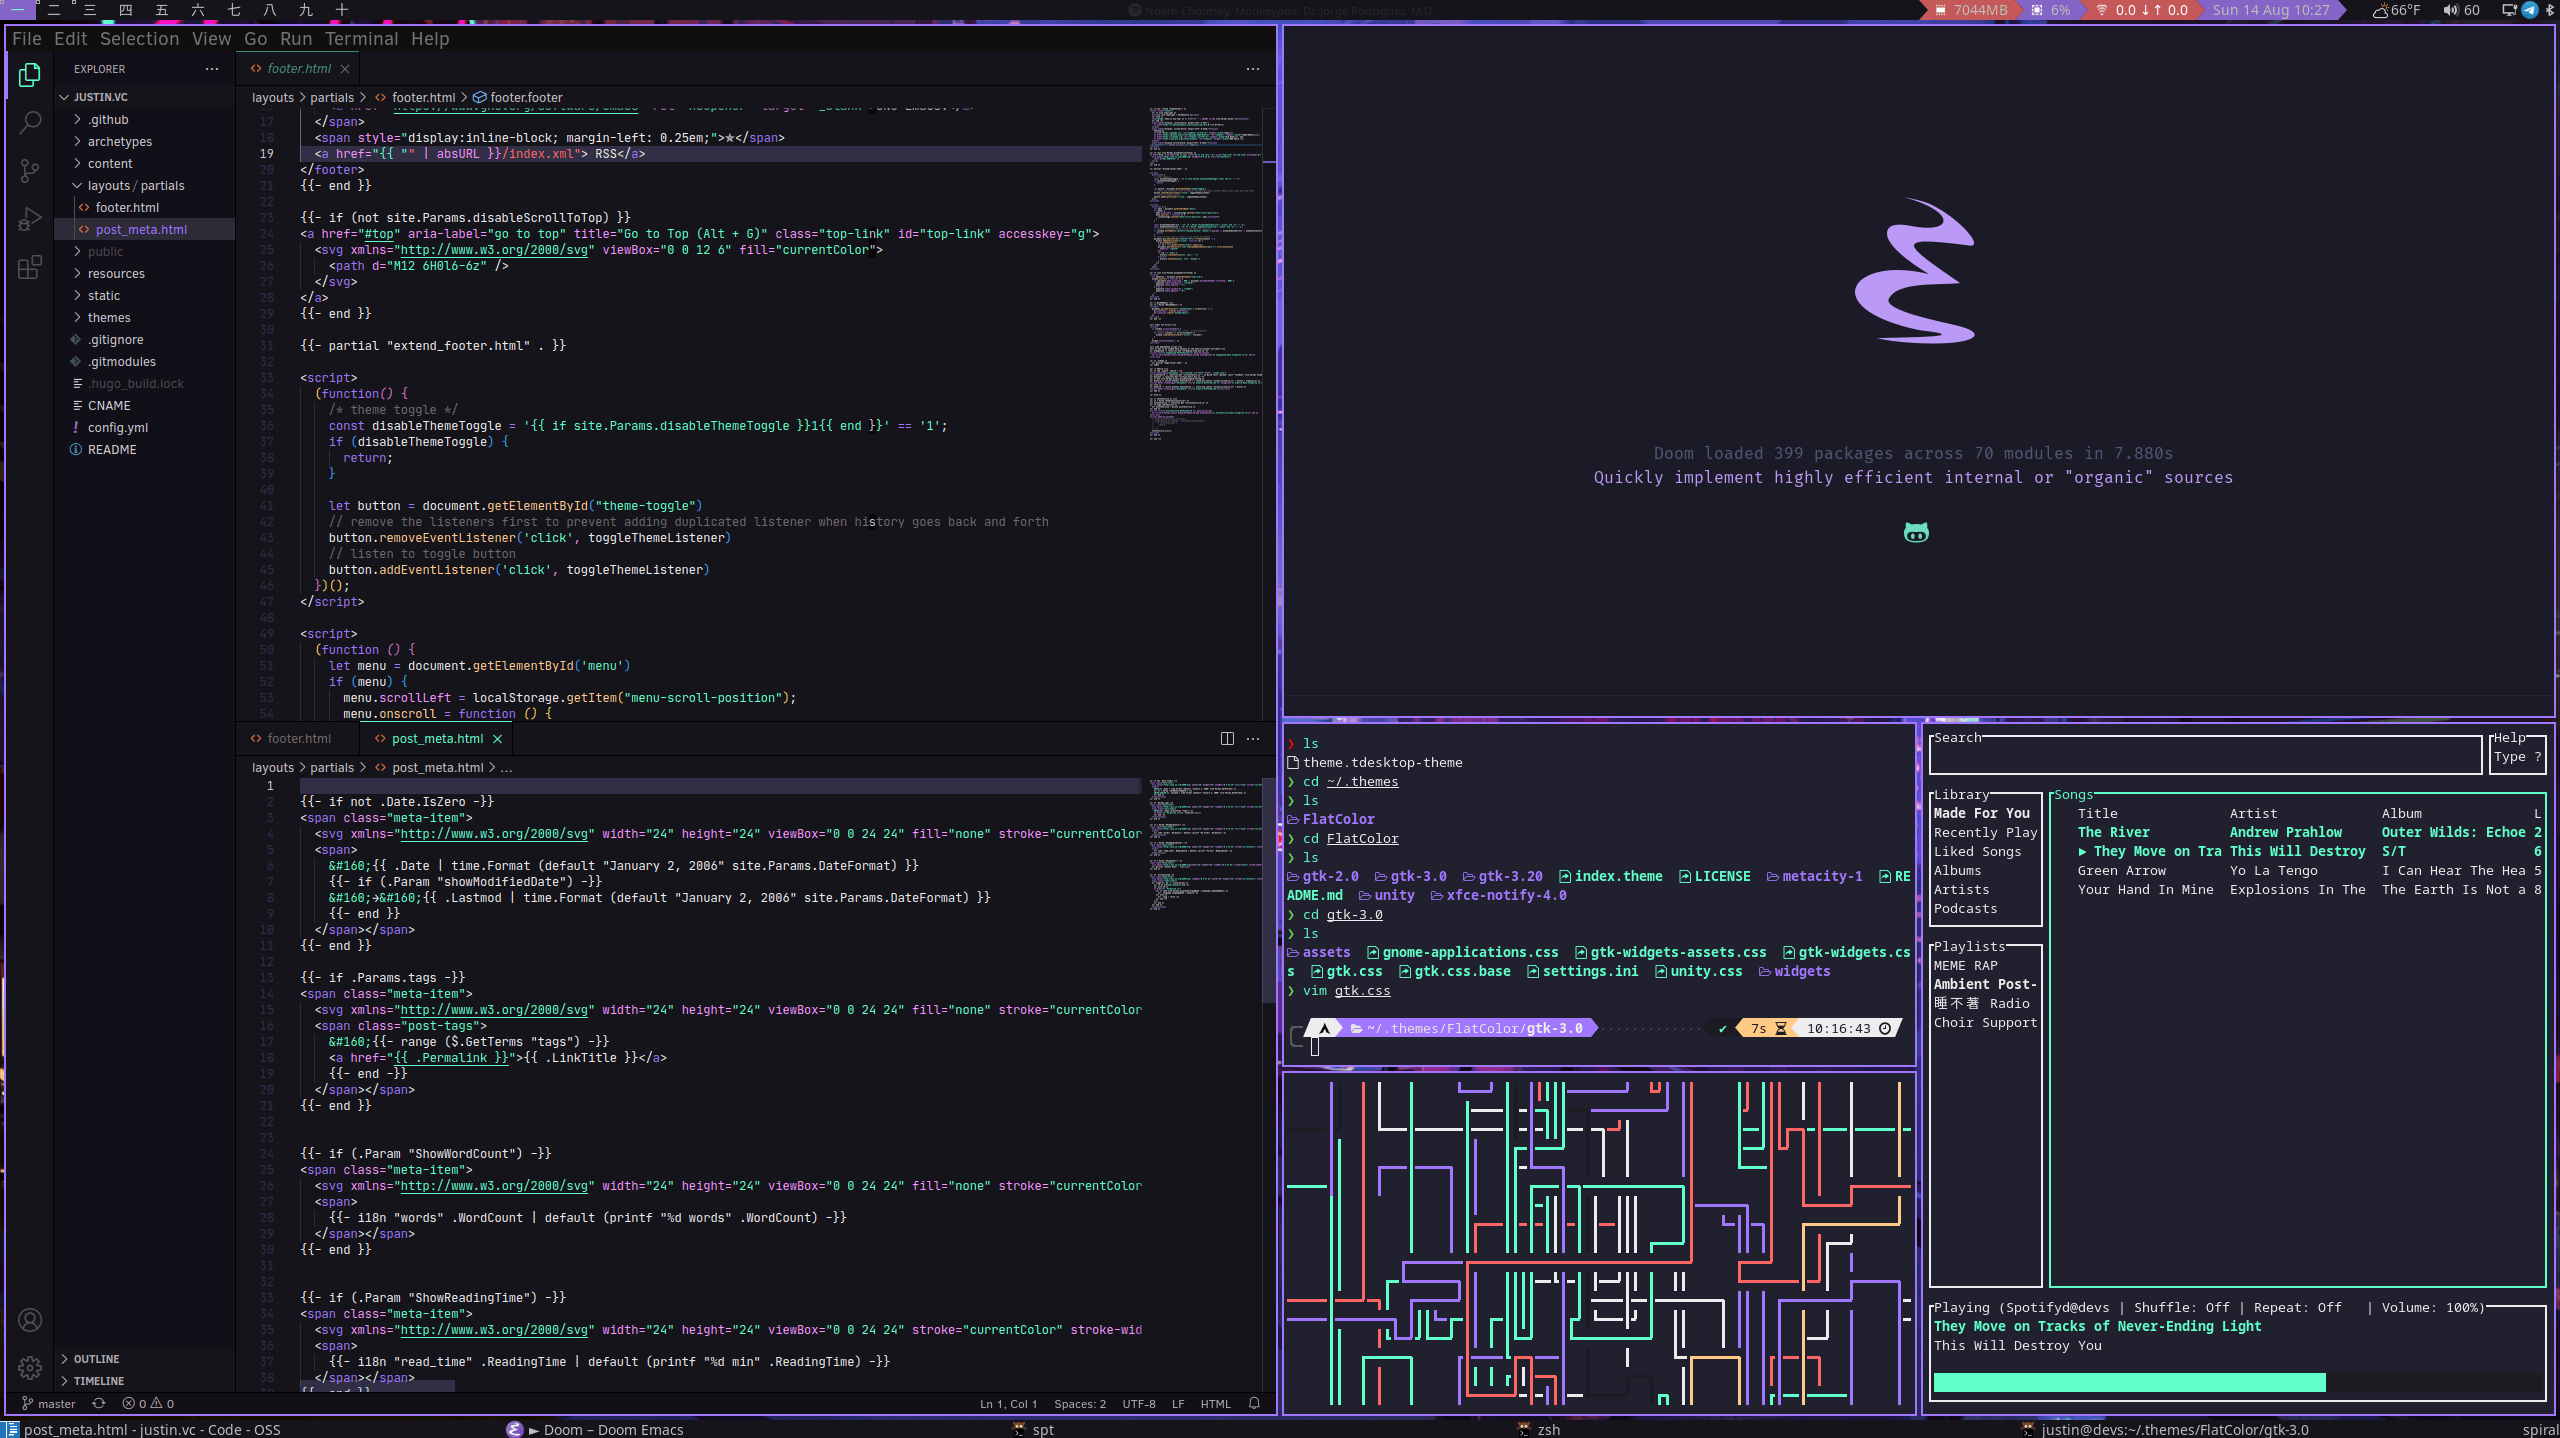Click the volume indicator showing 60

click(2462, 10)
